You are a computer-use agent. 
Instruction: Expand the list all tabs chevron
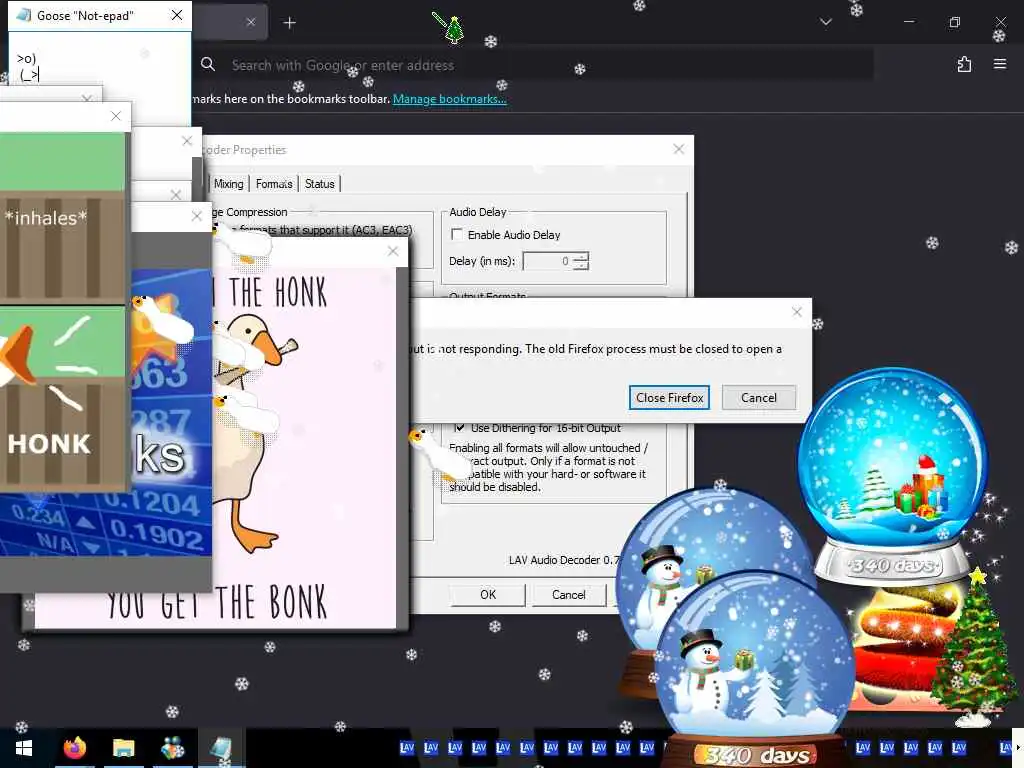pos(825,22)
